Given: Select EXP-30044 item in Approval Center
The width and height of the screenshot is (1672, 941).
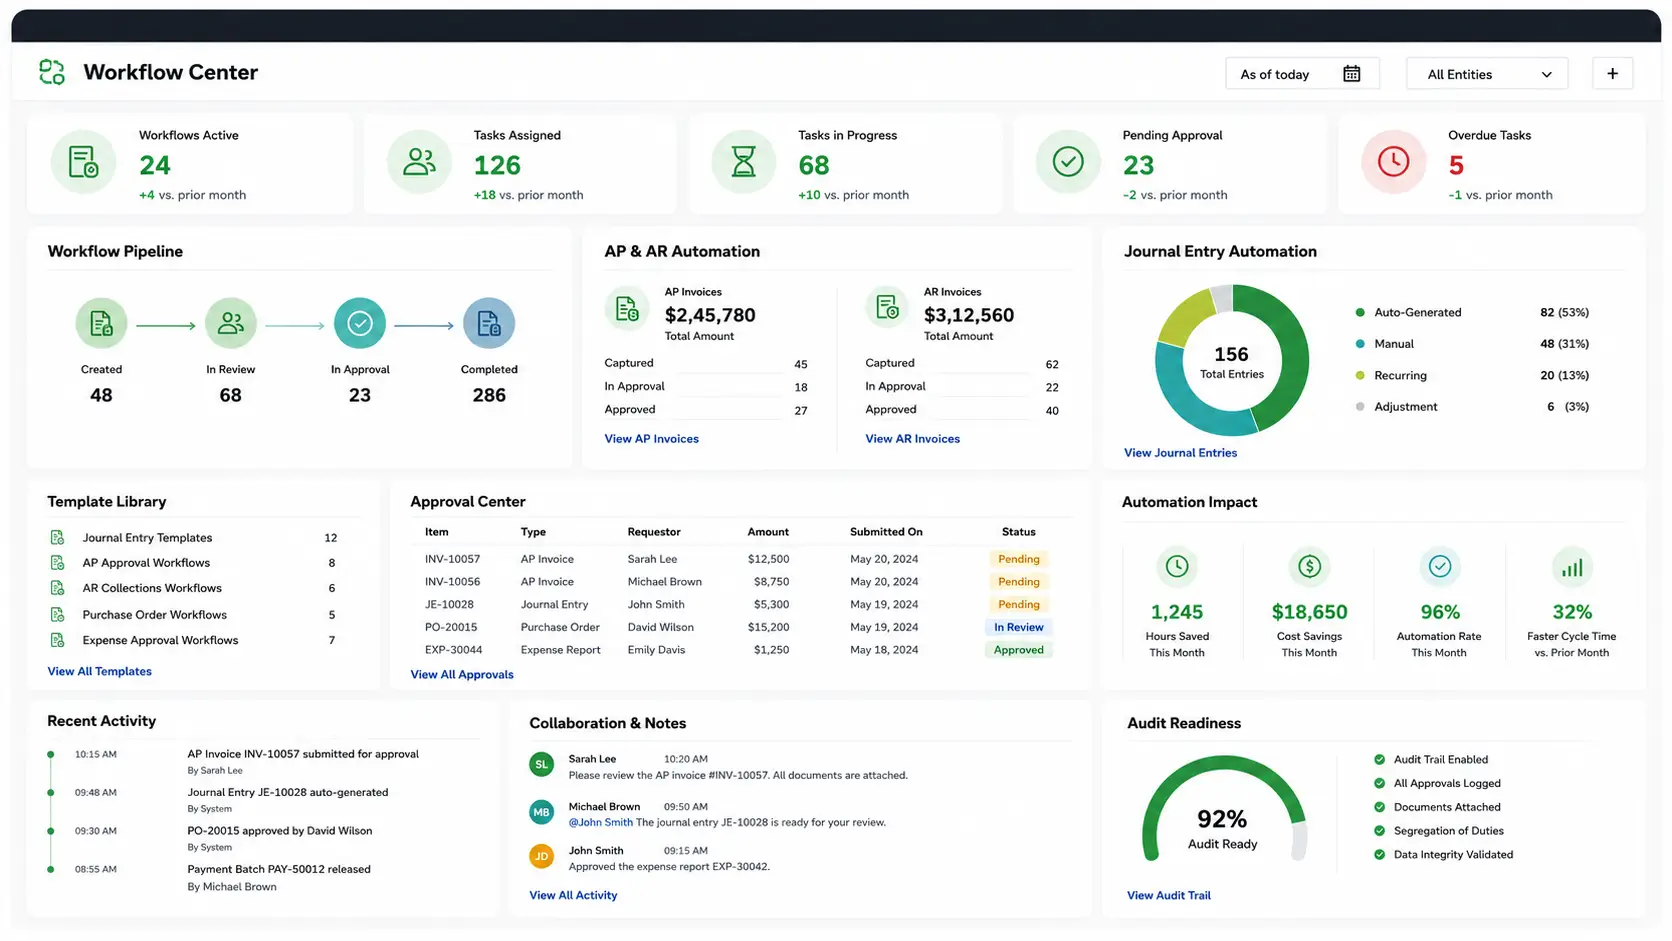Looking at the screenshot, I should [x=453, y=650].
